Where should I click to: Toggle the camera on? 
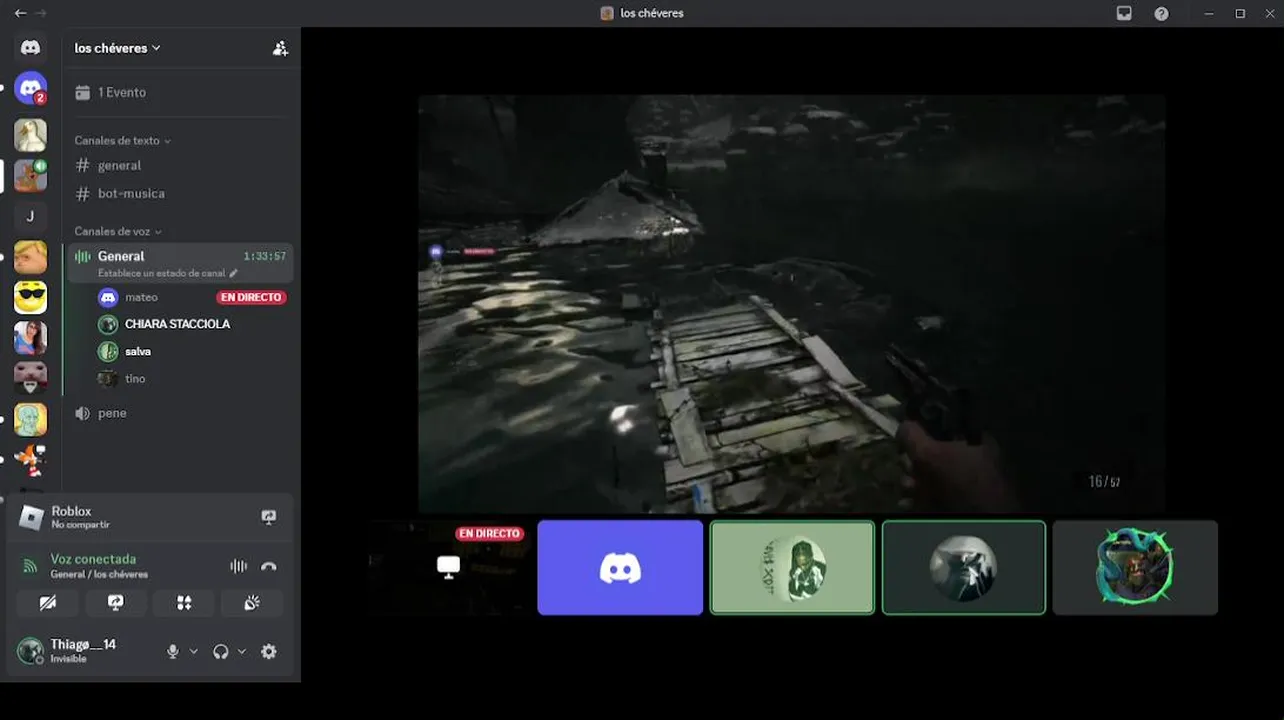pyautogui.click(x=47, y=603)
